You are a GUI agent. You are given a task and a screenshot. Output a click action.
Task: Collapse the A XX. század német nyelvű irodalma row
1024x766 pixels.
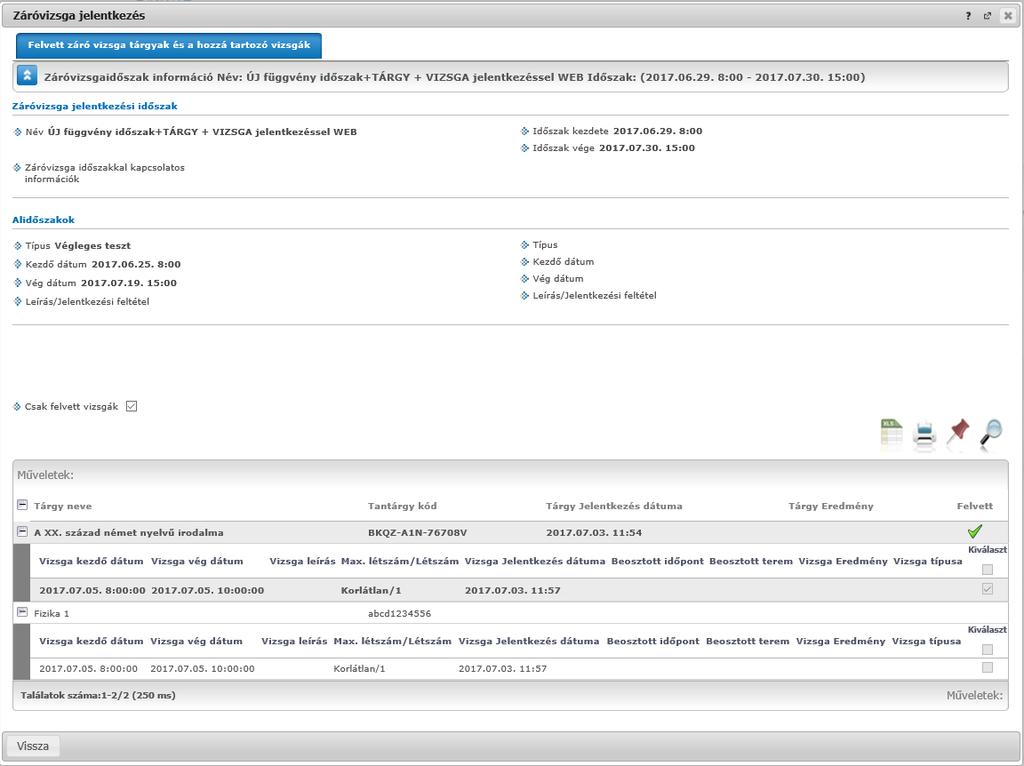point(22,532)
